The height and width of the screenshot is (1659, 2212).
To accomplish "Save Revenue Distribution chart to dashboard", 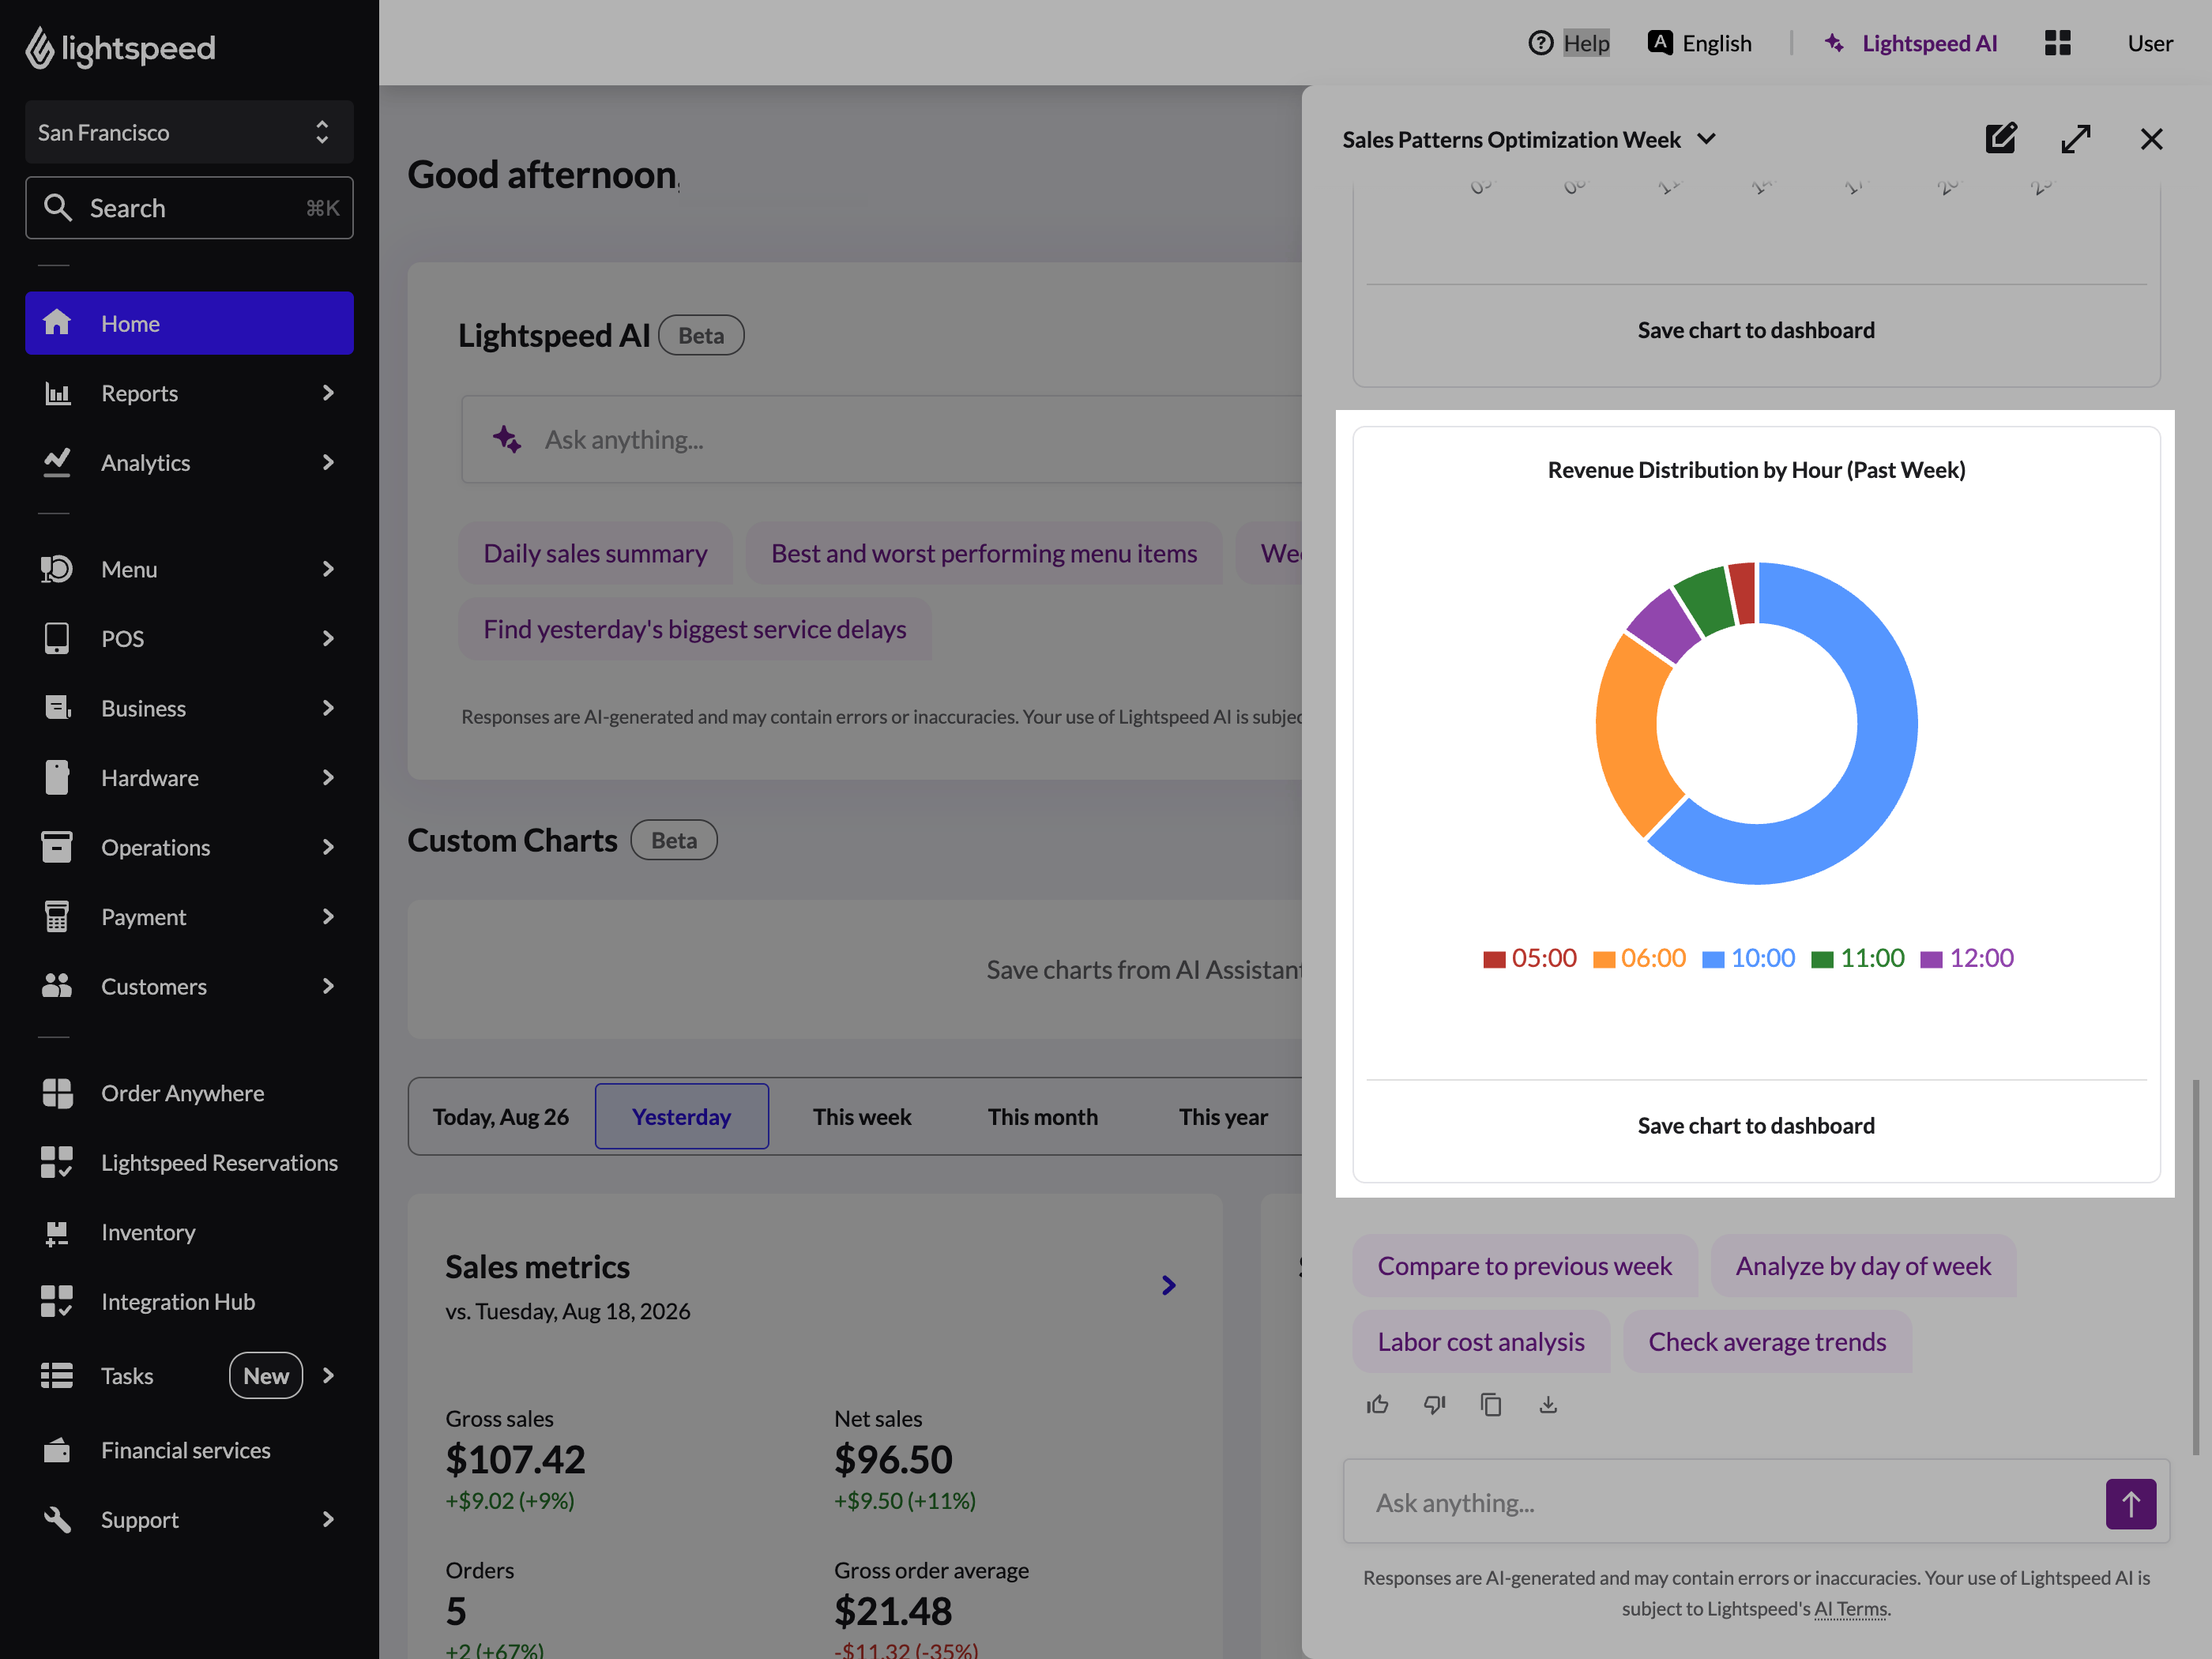I will tap(1756, 1125).
